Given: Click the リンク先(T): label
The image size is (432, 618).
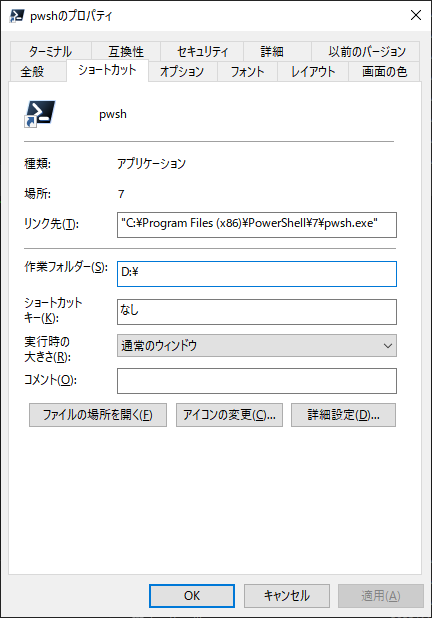Looking at the screenshot, I should coord(51,224).
